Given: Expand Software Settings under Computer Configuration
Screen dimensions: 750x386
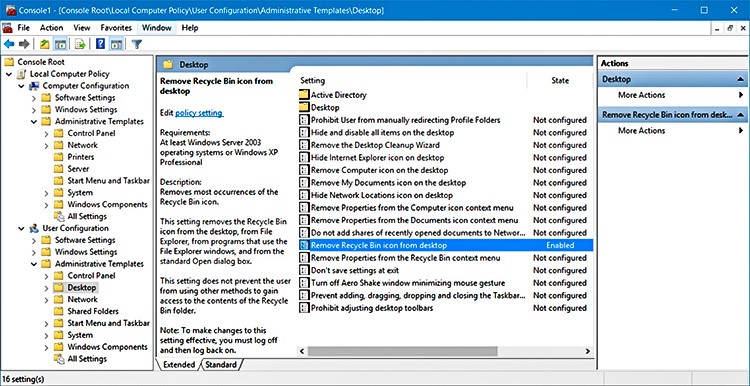Looking at the screenshot, I should 34,98.
